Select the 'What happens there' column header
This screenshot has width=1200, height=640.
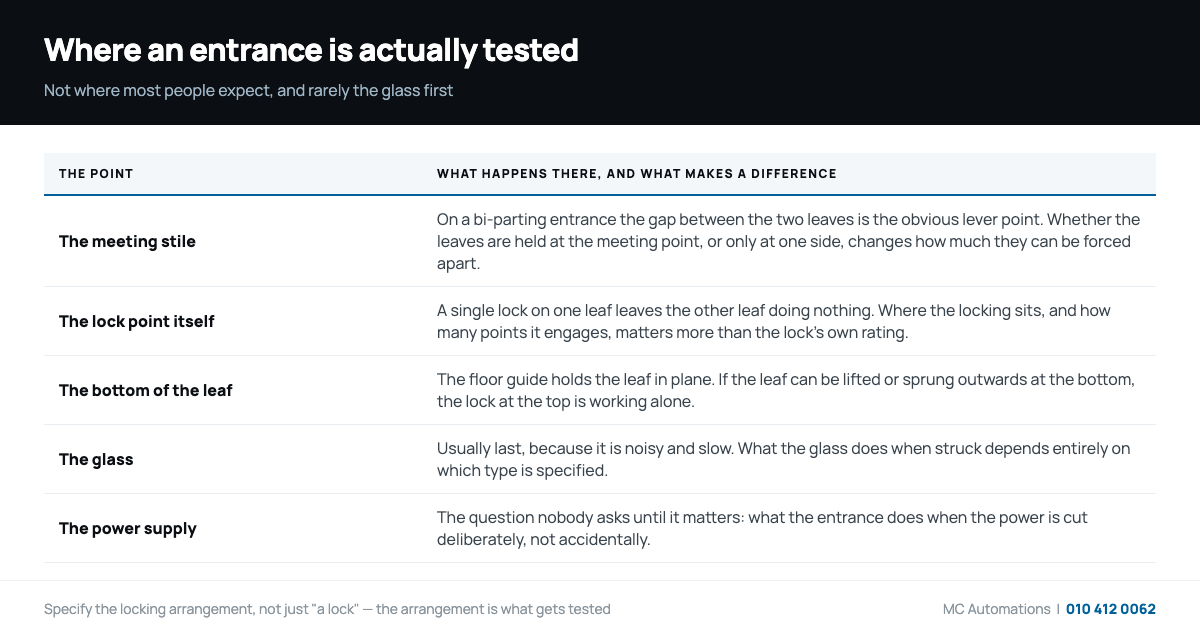tap(637, 174)
